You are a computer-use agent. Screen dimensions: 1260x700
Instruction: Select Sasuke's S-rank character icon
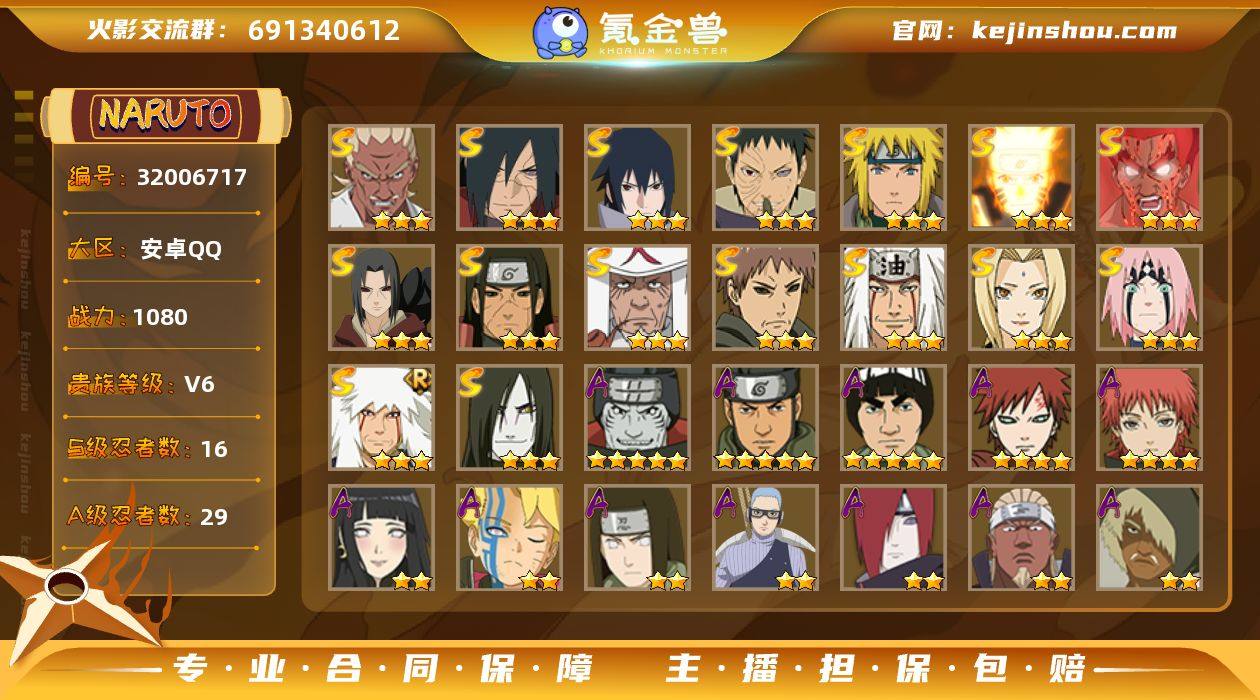(637, 178)
